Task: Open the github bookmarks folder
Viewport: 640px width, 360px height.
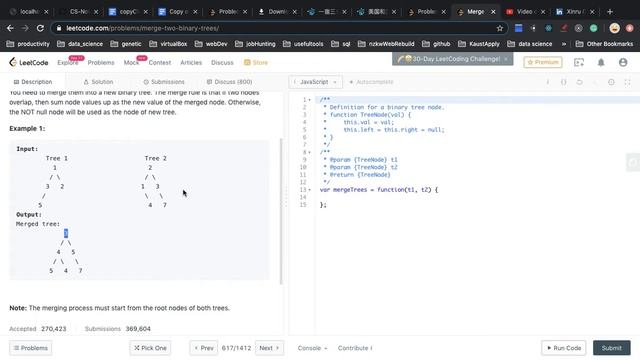Action: [436, 44]
